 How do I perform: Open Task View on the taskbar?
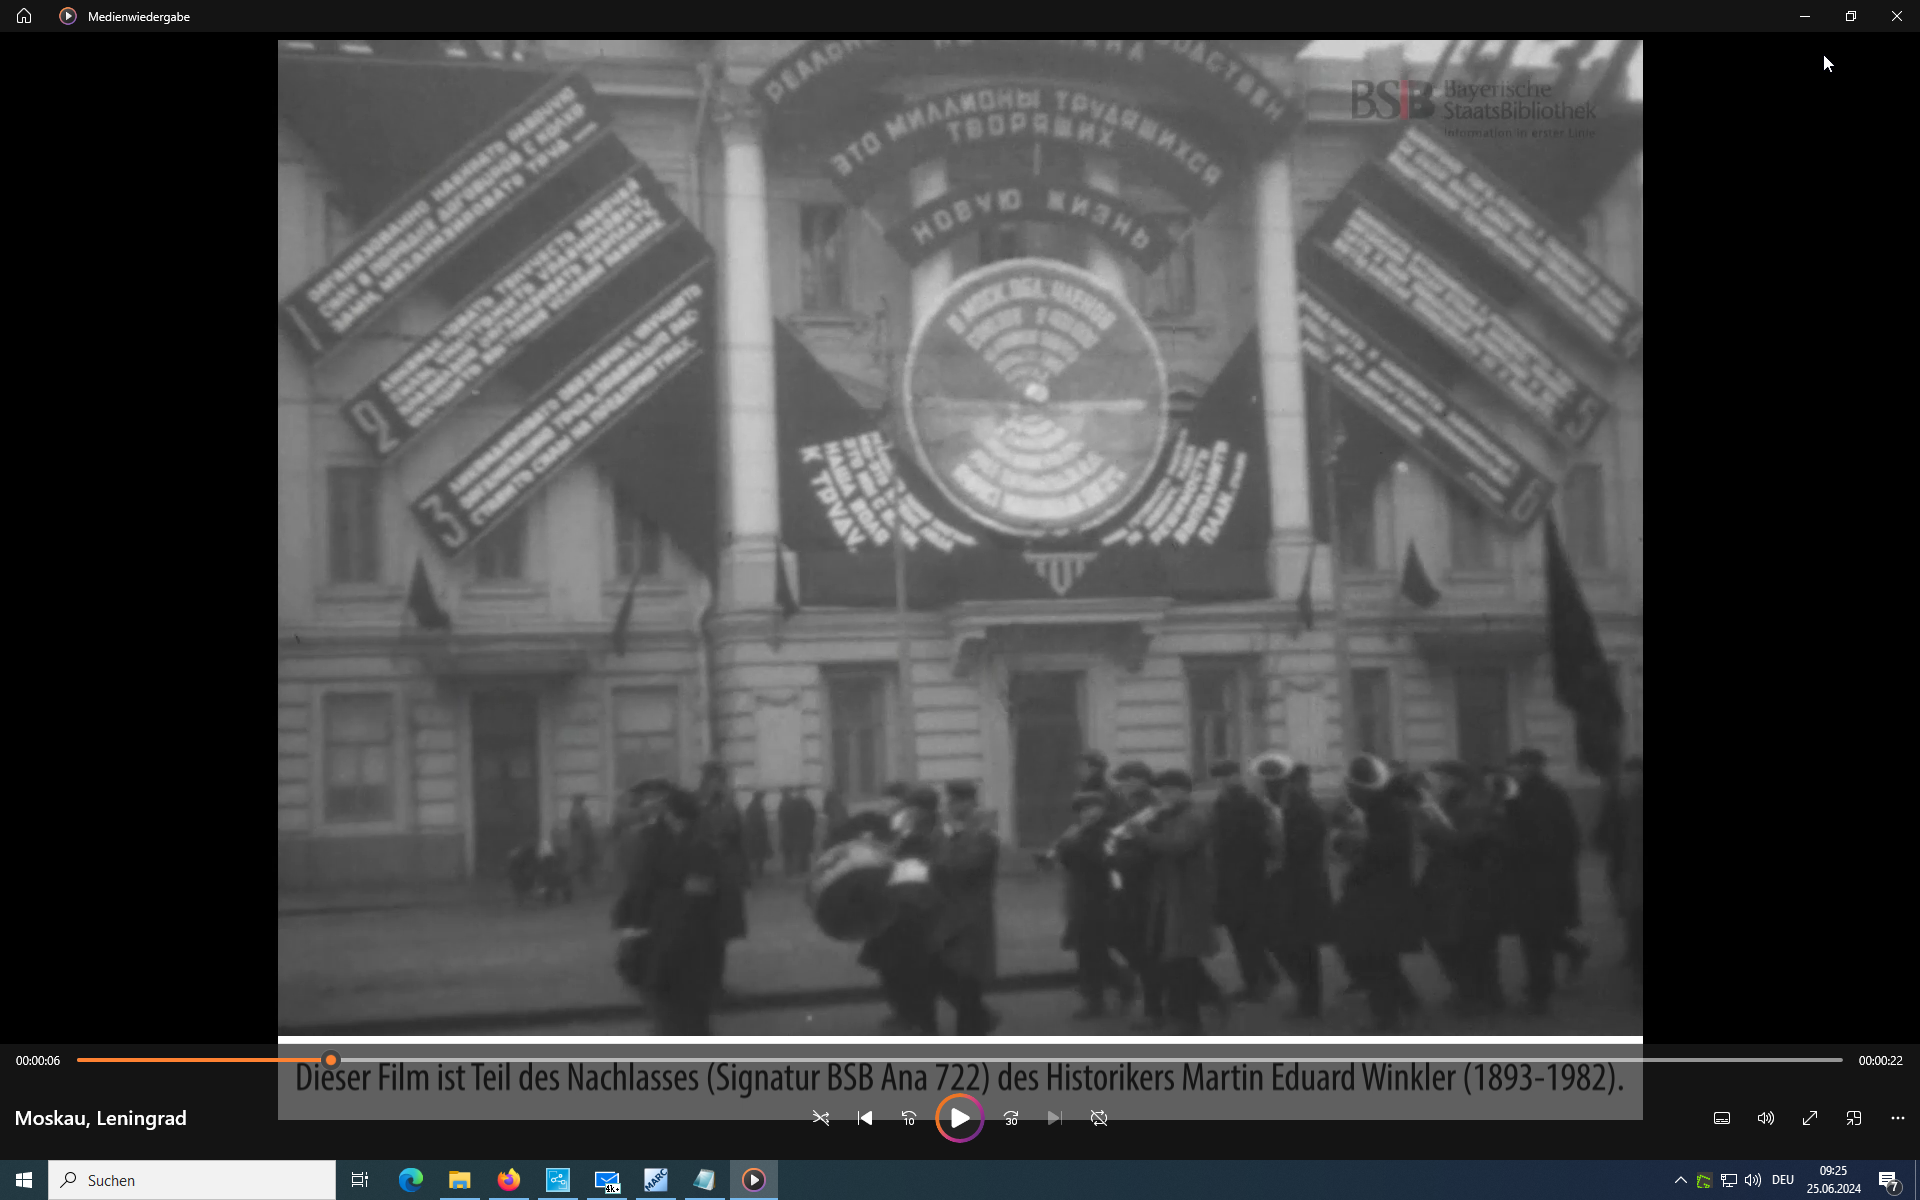click(360, 1180)
